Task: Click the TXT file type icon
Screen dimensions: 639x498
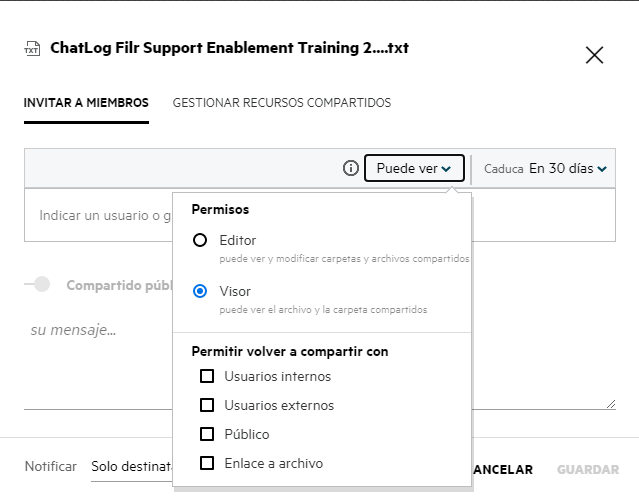Action: point(33,49)
